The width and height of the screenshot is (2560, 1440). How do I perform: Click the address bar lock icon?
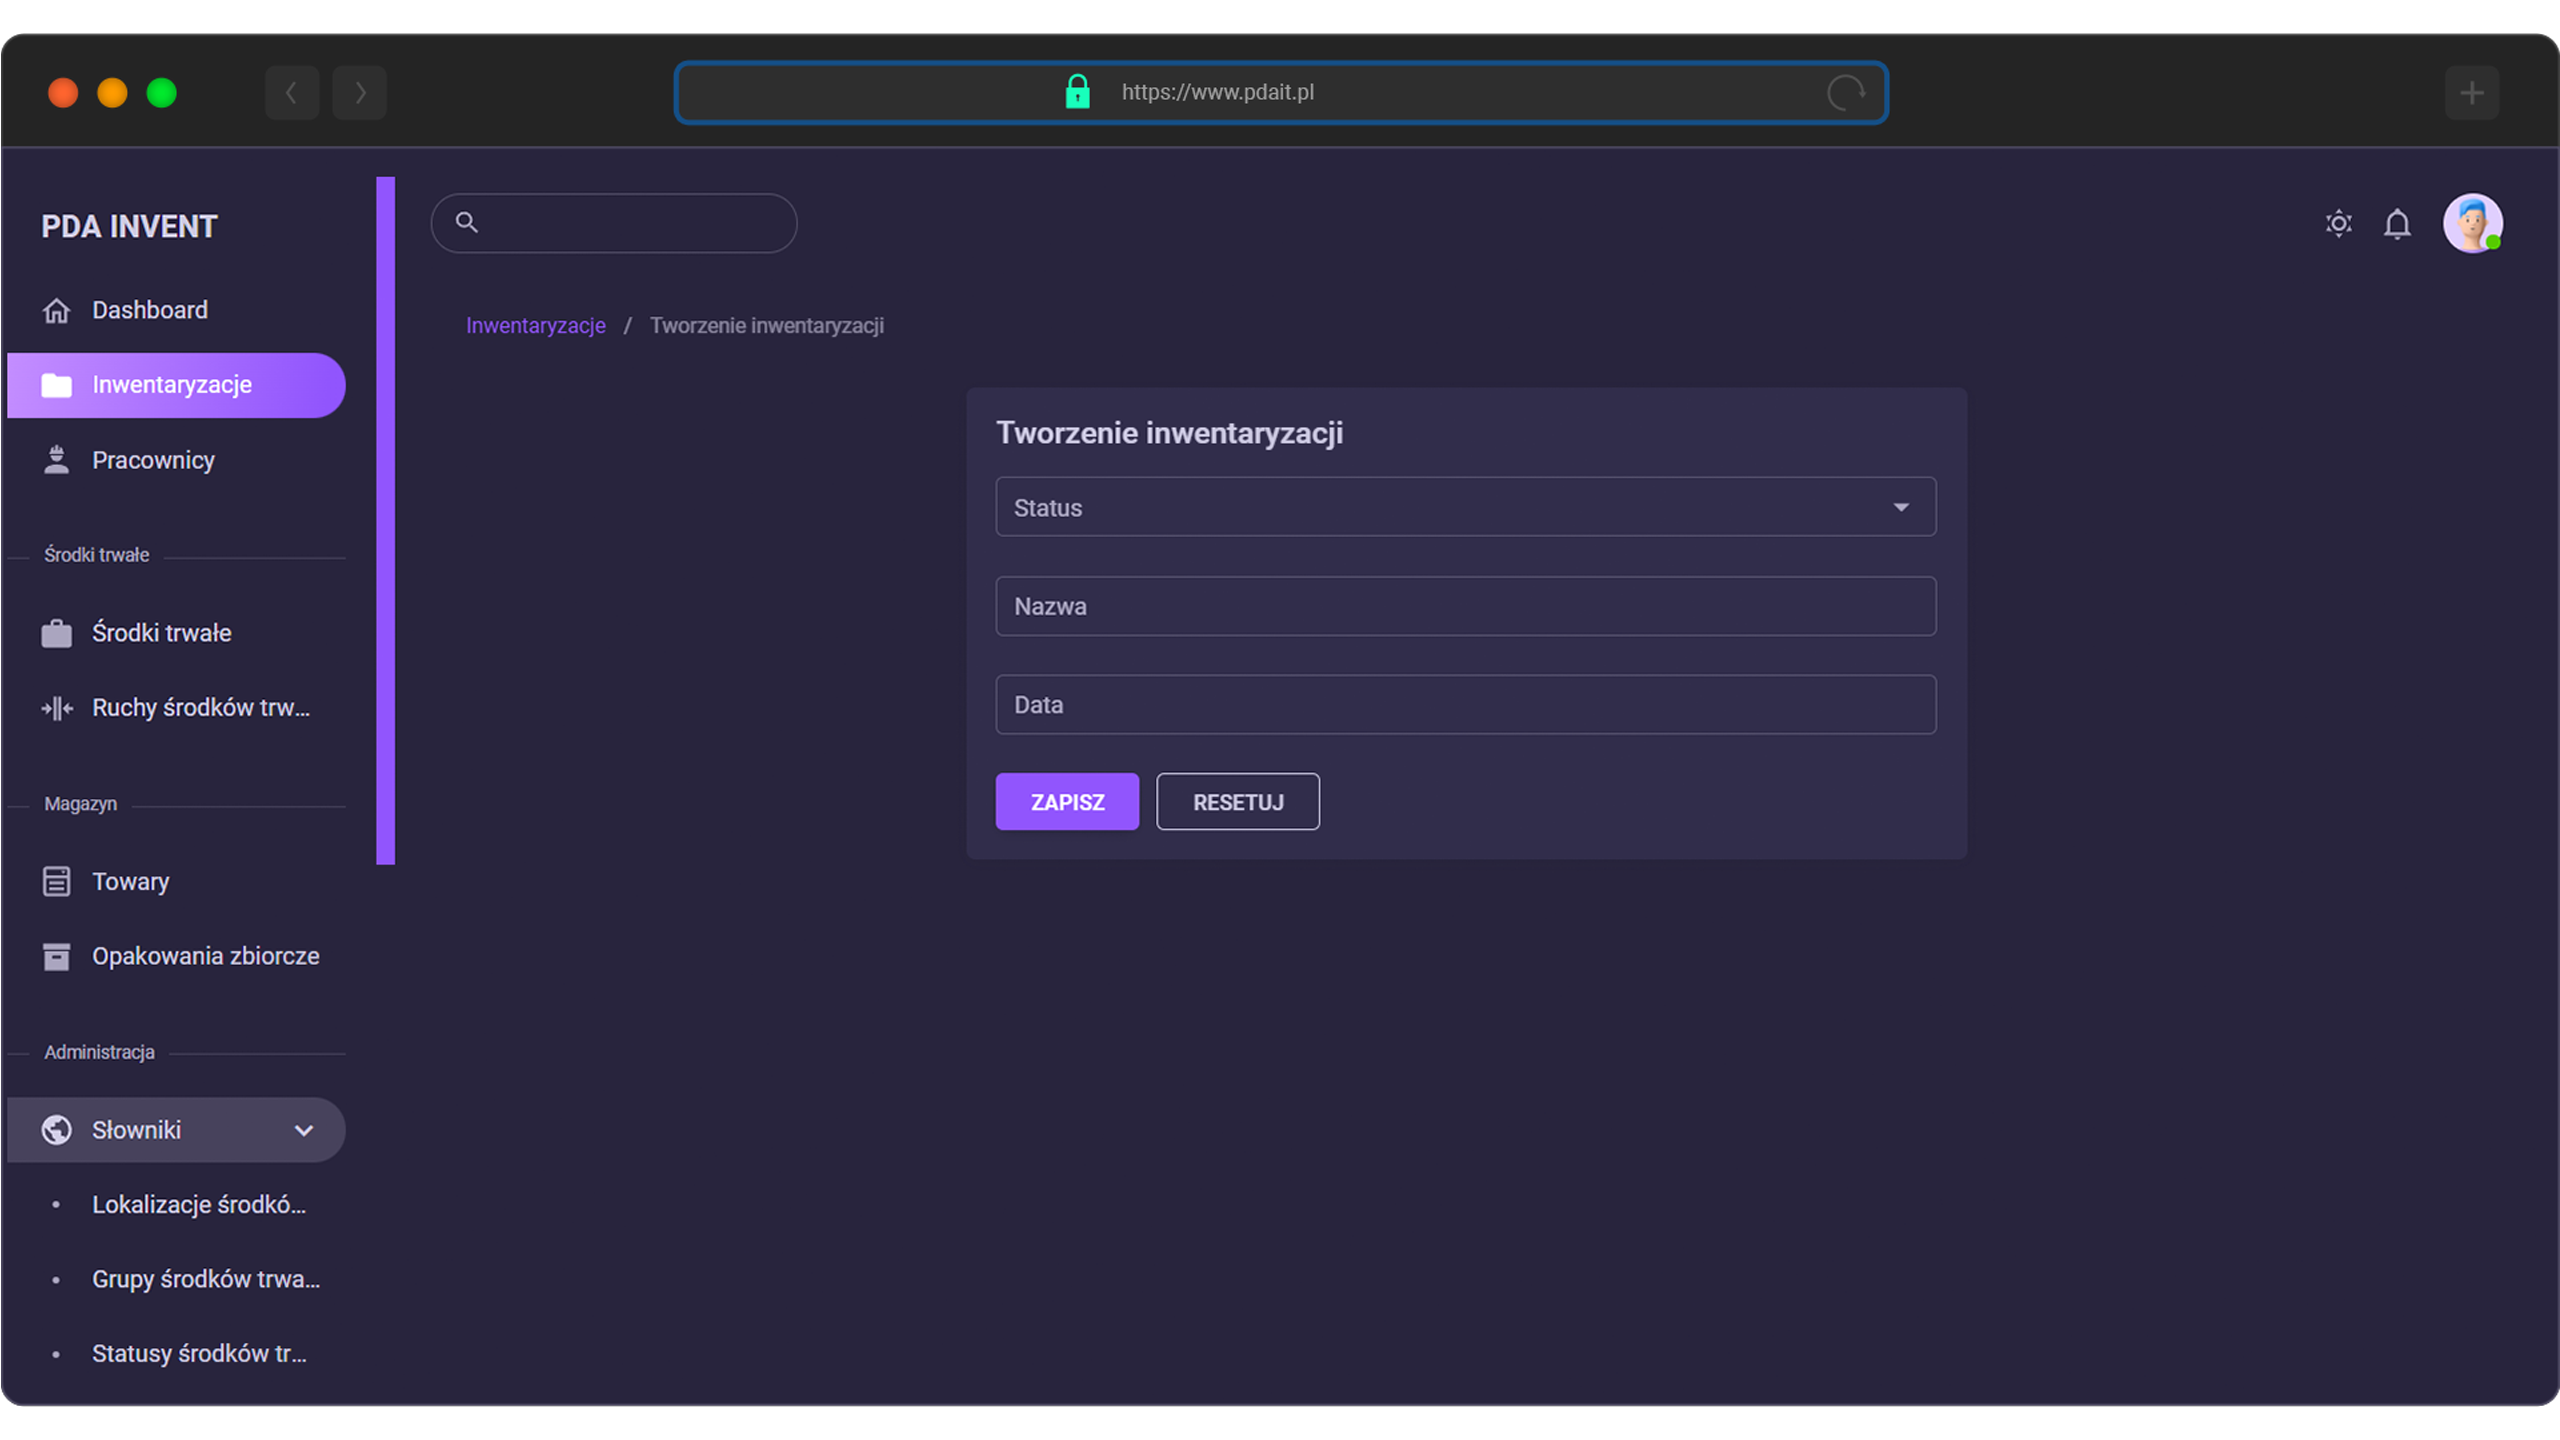(1077, 92)
